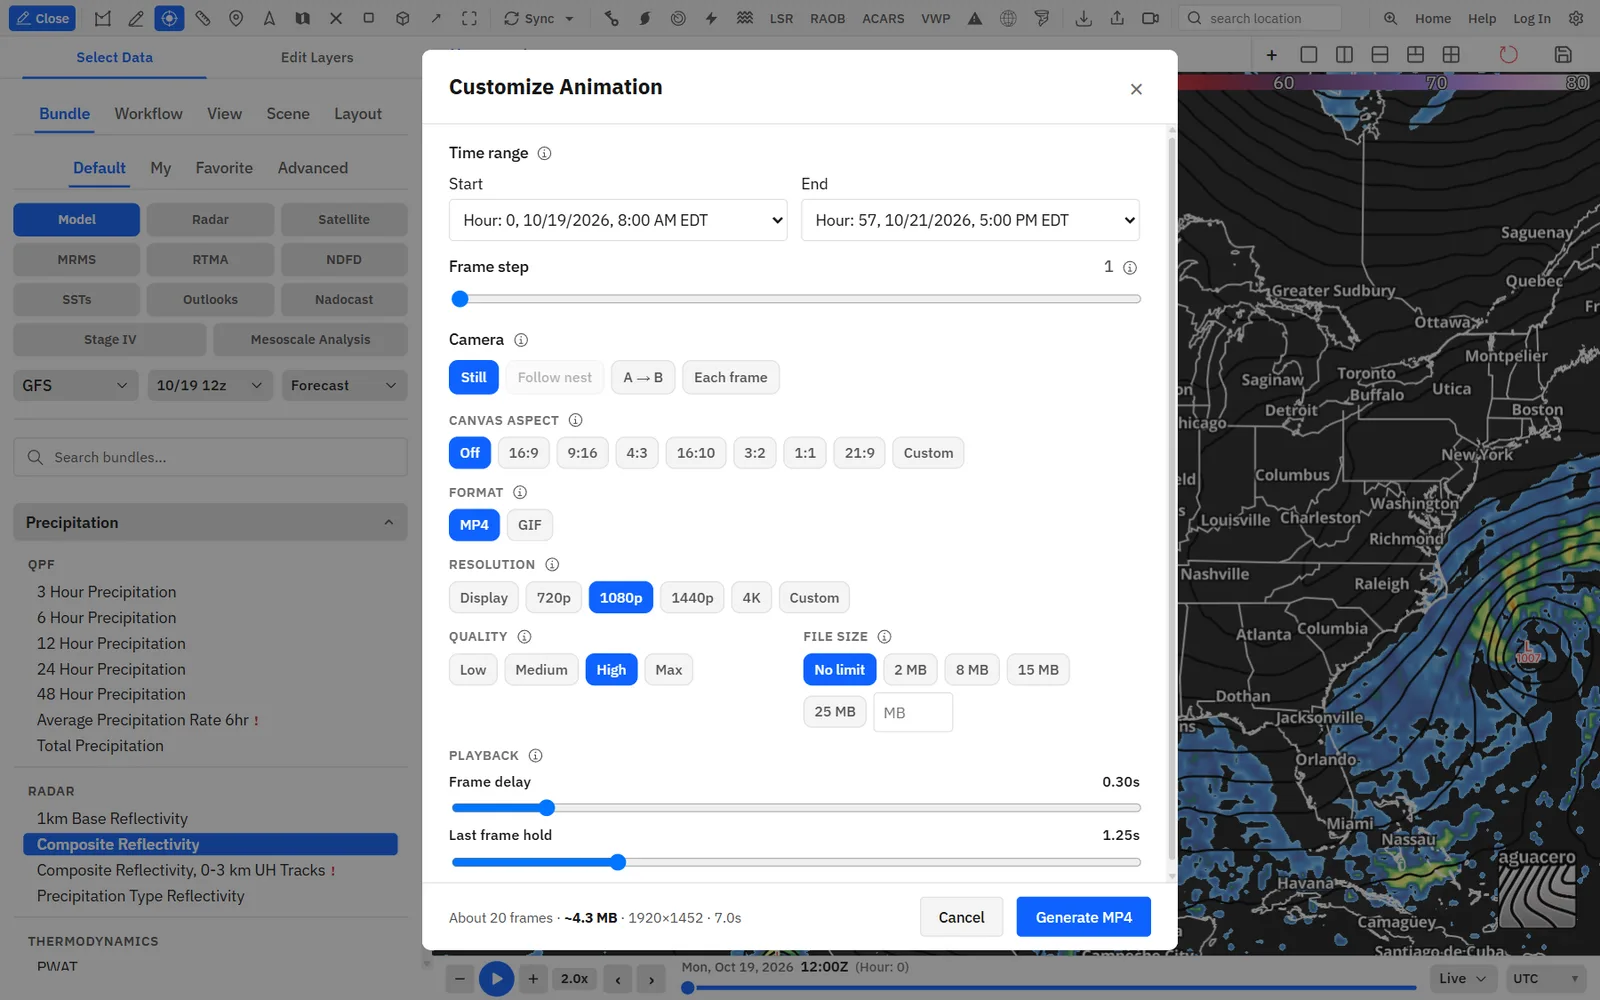Click the Frame step slider handle

[460, 299]
